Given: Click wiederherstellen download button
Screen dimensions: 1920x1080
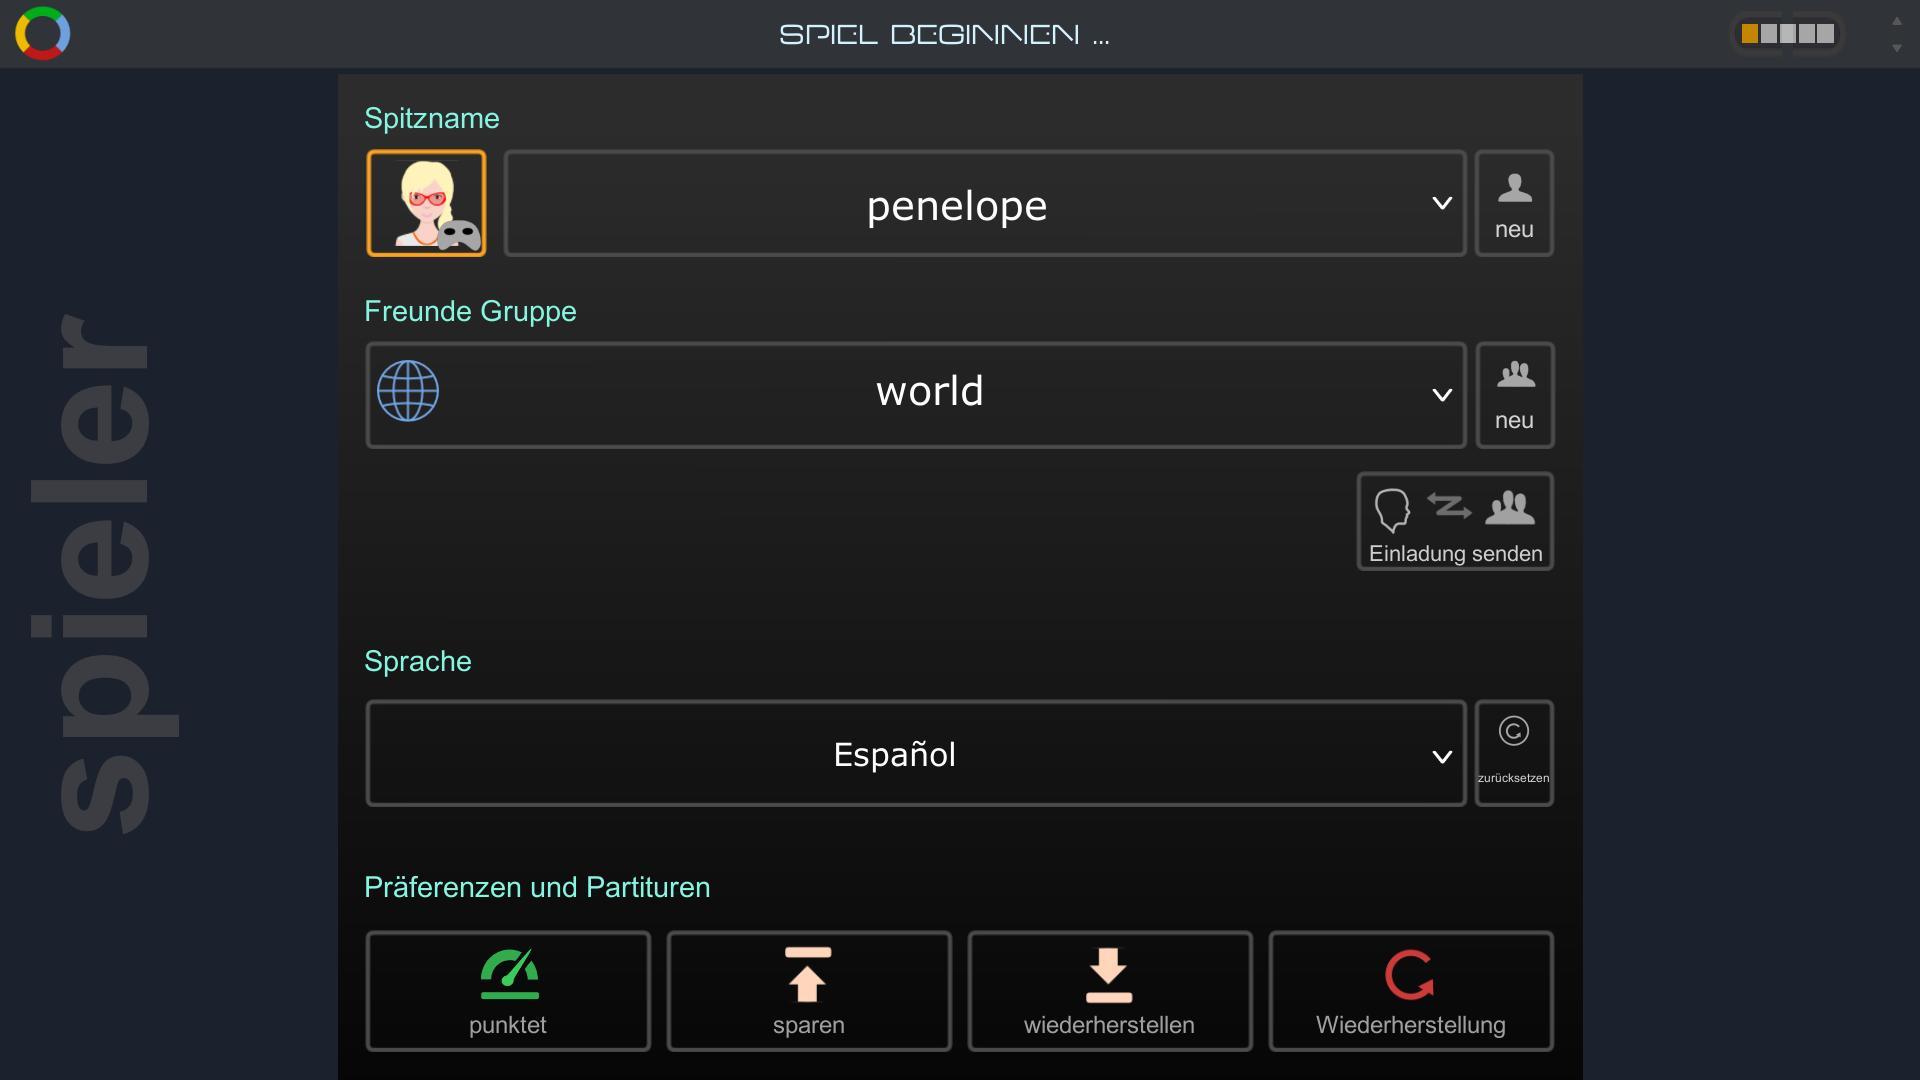Looking at the screenshot, I should click(1110, 991).
